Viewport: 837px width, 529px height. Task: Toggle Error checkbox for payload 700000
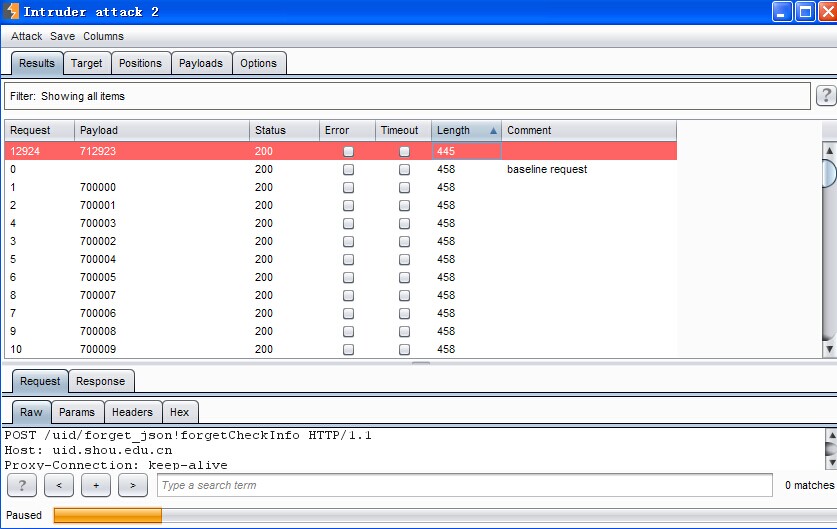(349, 187)
